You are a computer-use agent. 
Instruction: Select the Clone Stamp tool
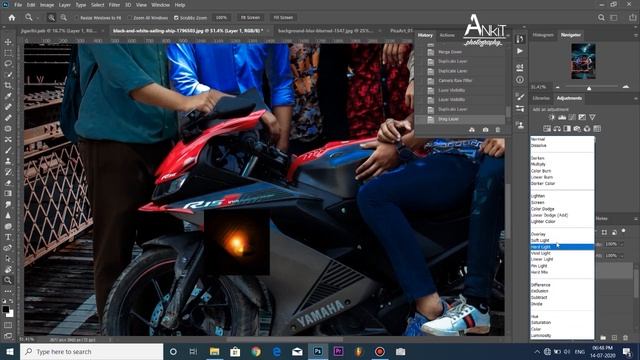click(8, 161)
